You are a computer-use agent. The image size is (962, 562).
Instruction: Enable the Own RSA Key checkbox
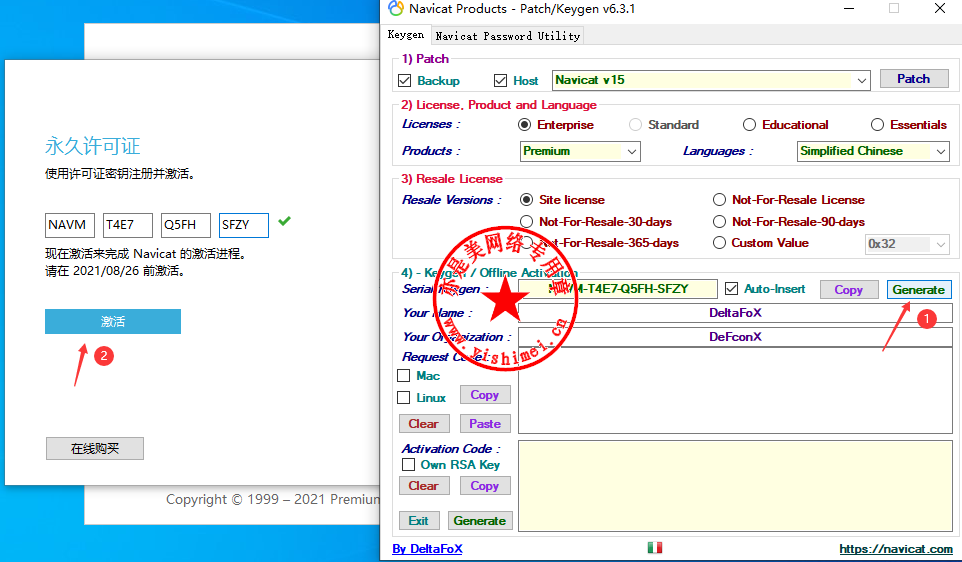pos(409,464)
